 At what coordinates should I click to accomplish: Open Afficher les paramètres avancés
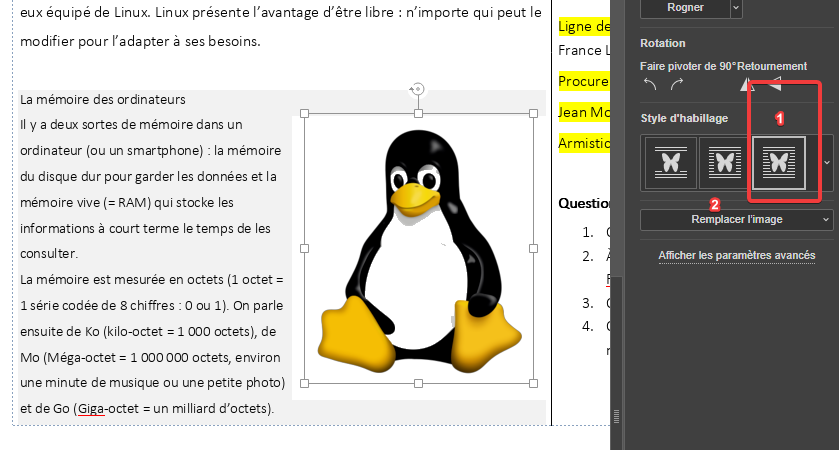737,255
